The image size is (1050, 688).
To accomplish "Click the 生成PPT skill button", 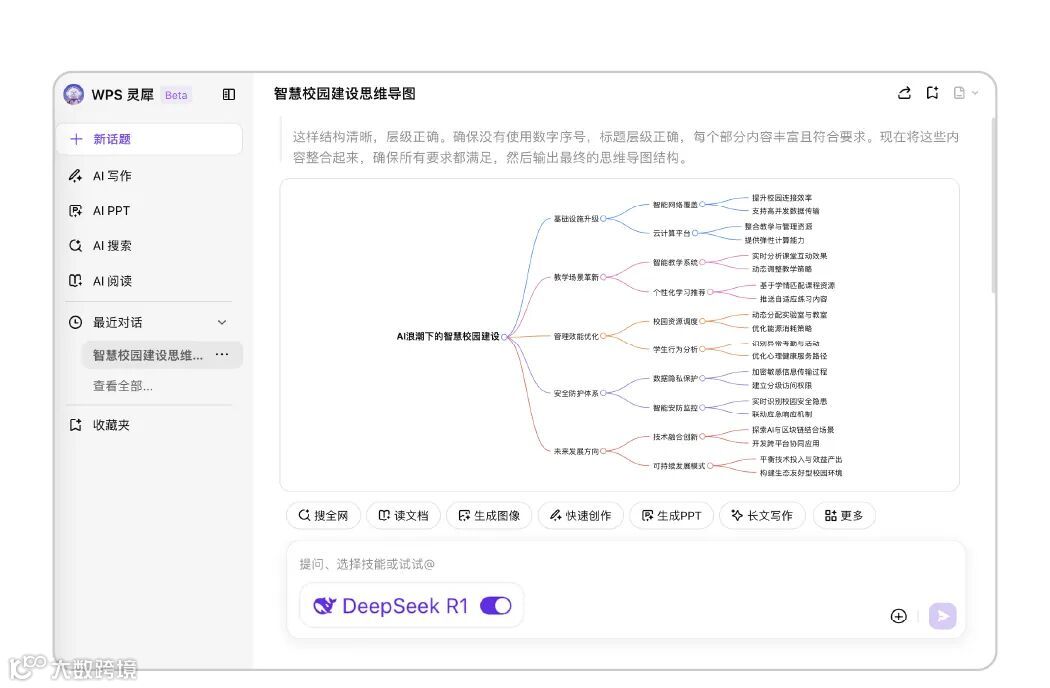I will coord(671,515).
